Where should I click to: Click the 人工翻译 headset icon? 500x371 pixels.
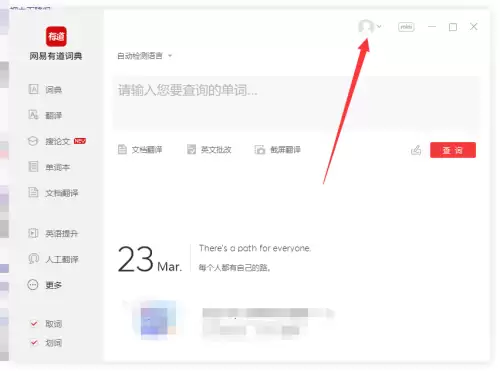pos(33,259)
